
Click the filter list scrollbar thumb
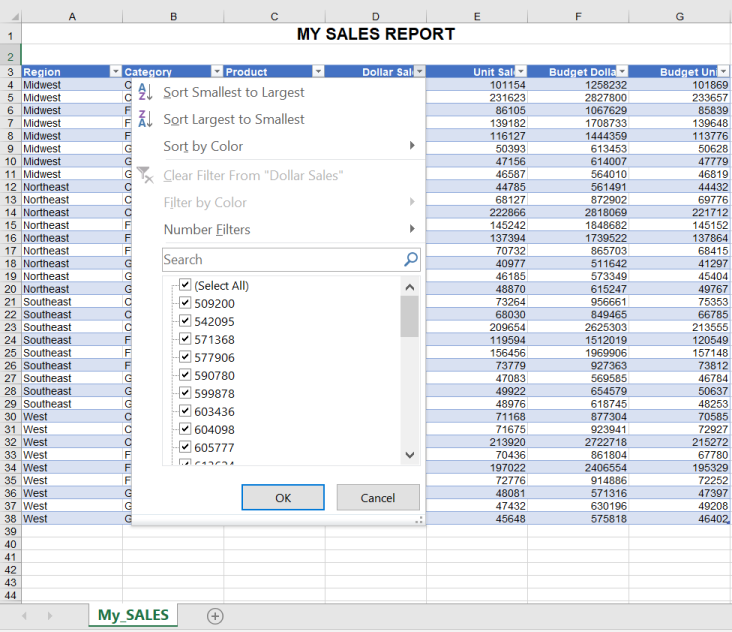click(409, 316)
